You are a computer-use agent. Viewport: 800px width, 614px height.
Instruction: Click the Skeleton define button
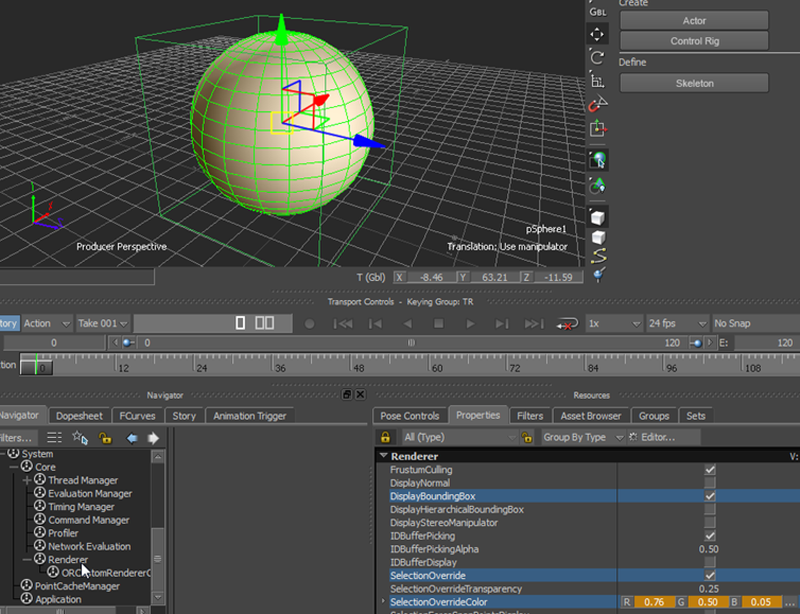(x=694, y=83)
